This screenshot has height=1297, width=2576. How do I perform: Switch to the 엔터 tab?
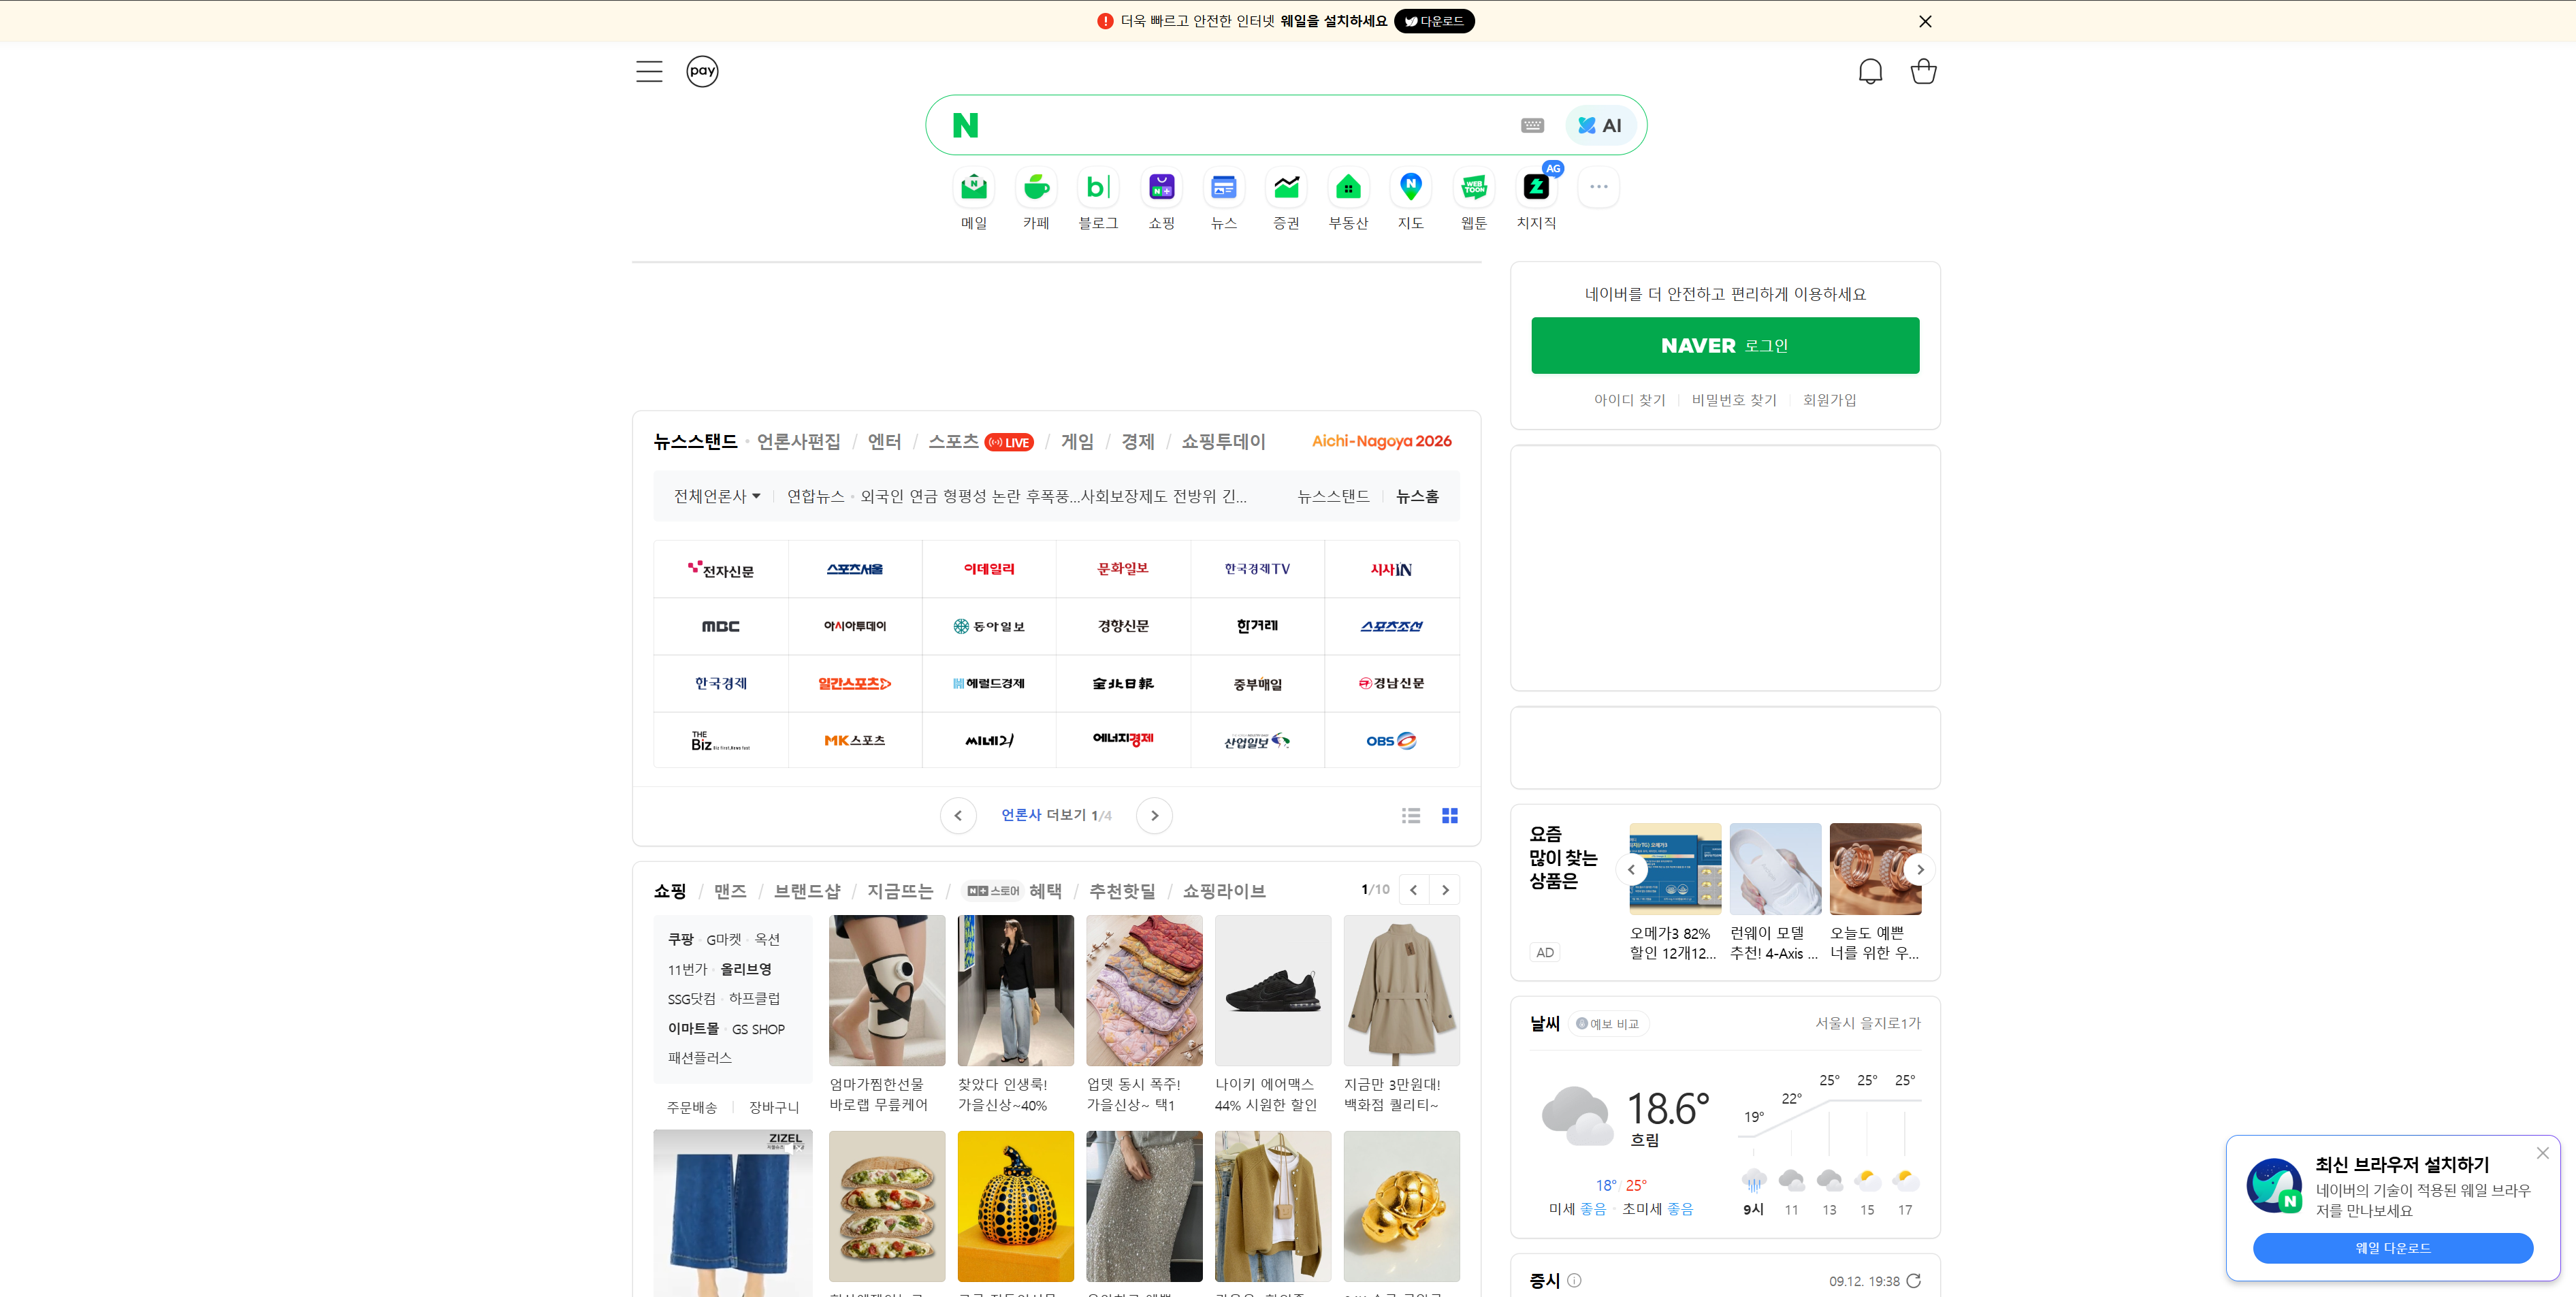pos(884,442)
